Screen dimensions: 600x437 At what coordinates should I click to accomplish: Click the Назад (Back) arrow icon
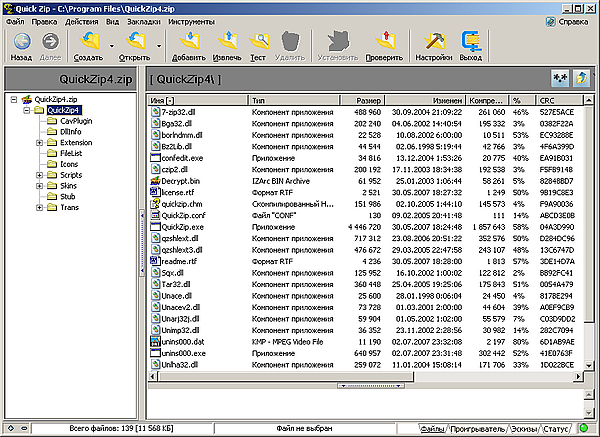21,41
